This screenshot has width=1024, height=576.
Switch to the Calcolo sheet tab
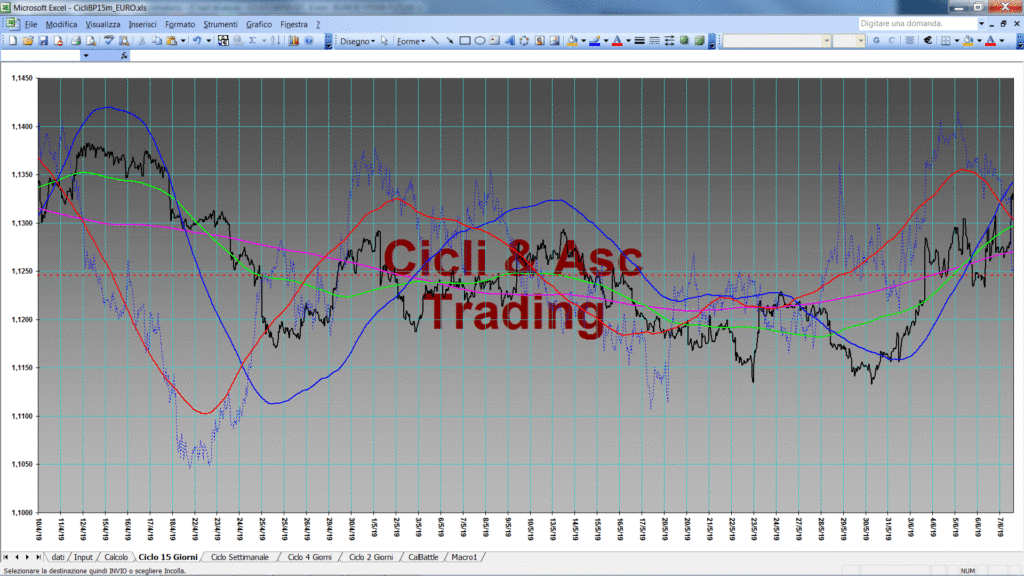pyautogui.click(x=116, y=557)
